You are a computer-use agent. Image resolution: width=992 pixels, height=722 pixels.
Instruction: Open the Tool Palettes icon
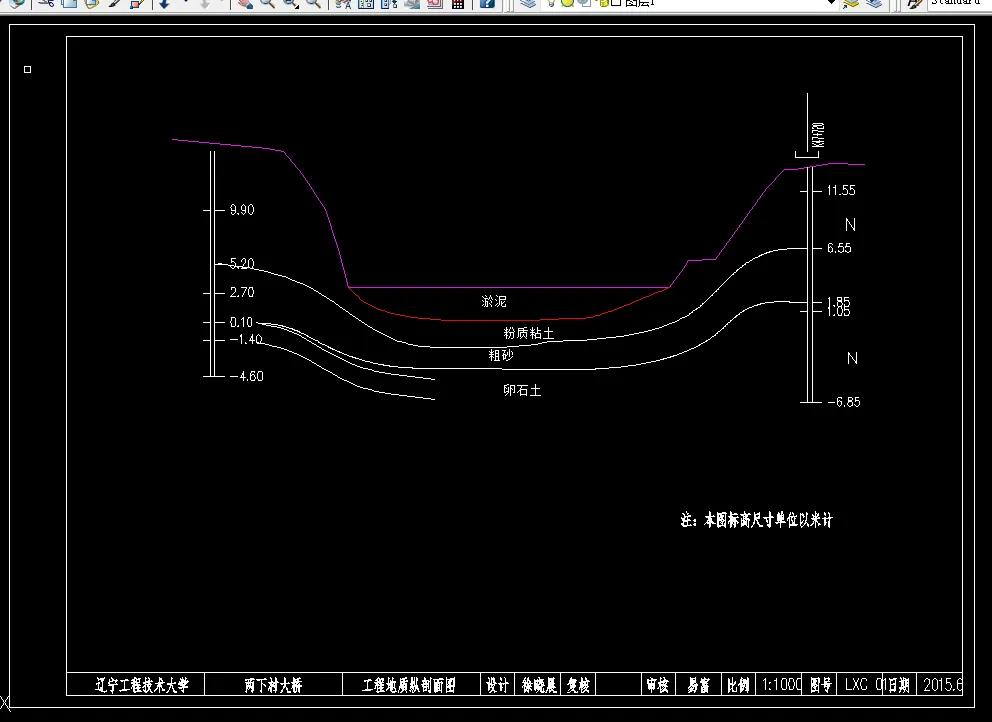(x=388, y=3)
